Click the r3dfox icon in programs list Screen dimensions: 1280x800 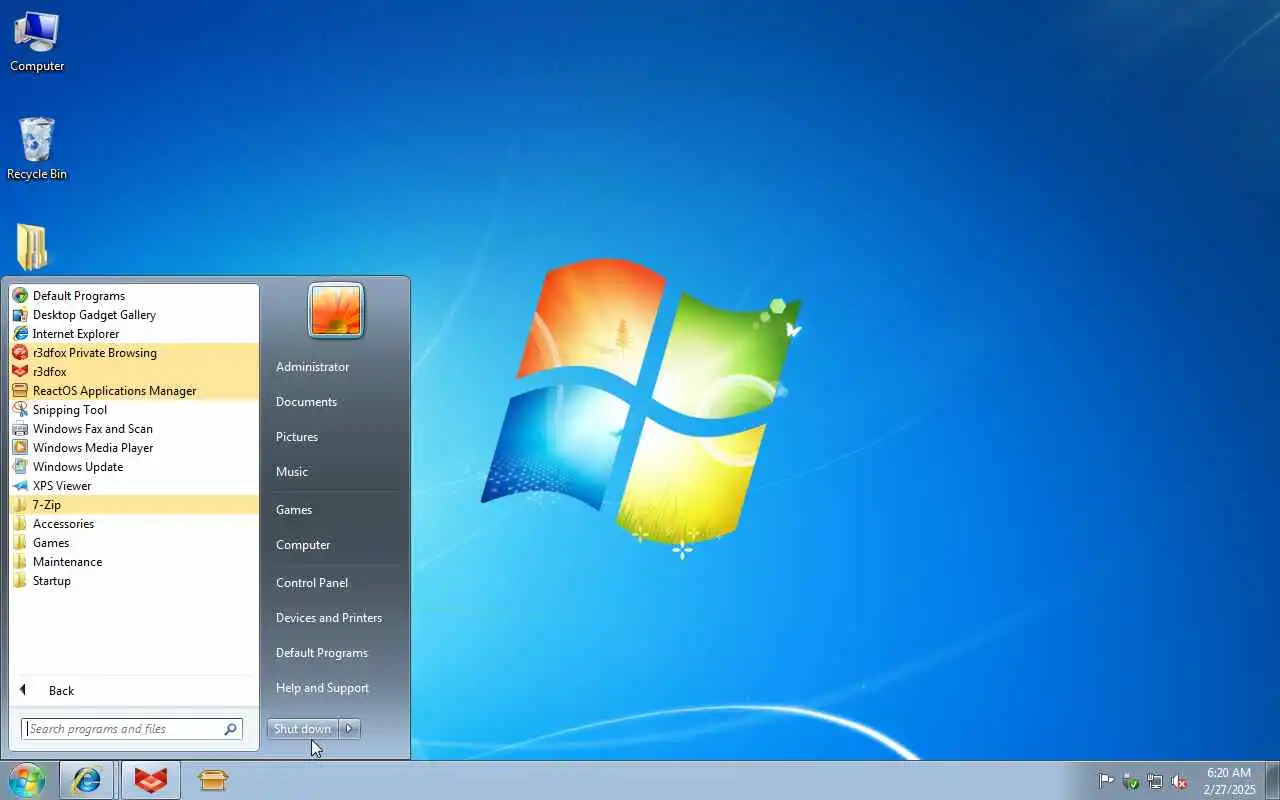(20, 372)
